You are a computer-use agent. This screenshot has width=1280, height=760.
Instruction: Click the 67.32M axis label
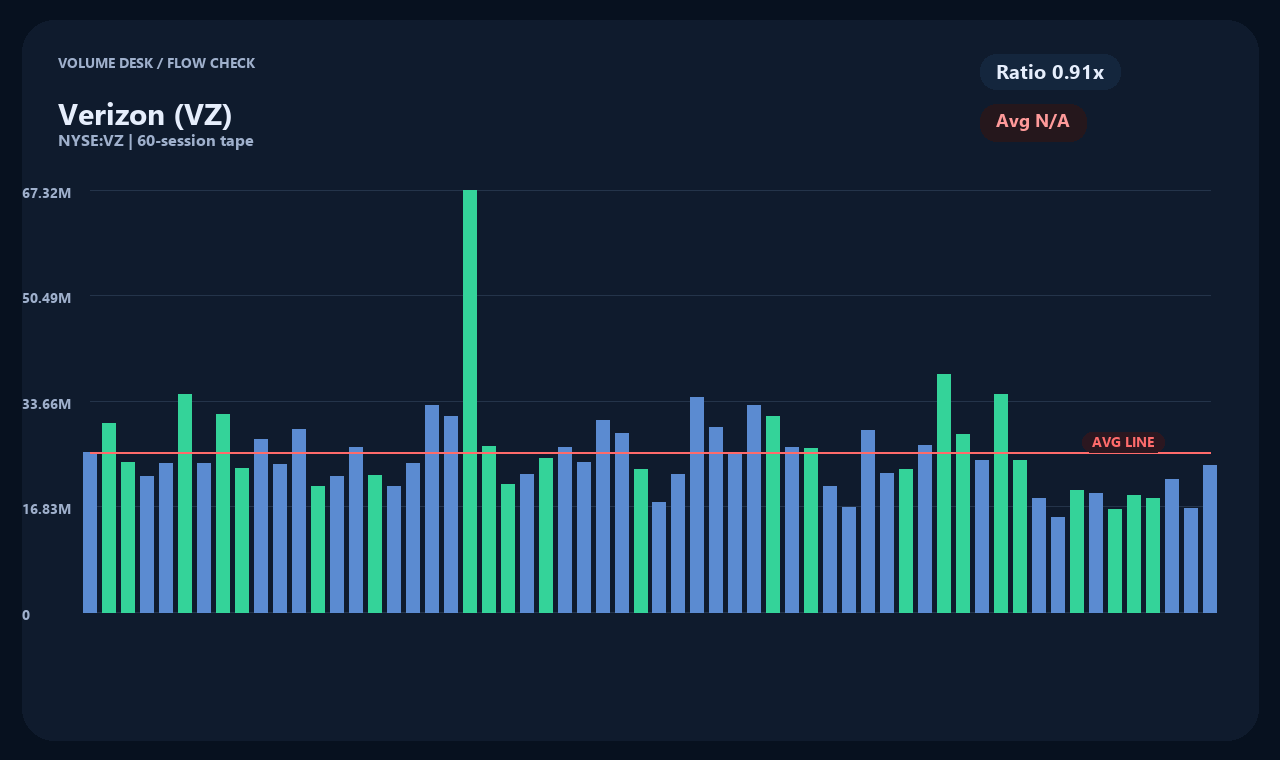tap(46, 192)
